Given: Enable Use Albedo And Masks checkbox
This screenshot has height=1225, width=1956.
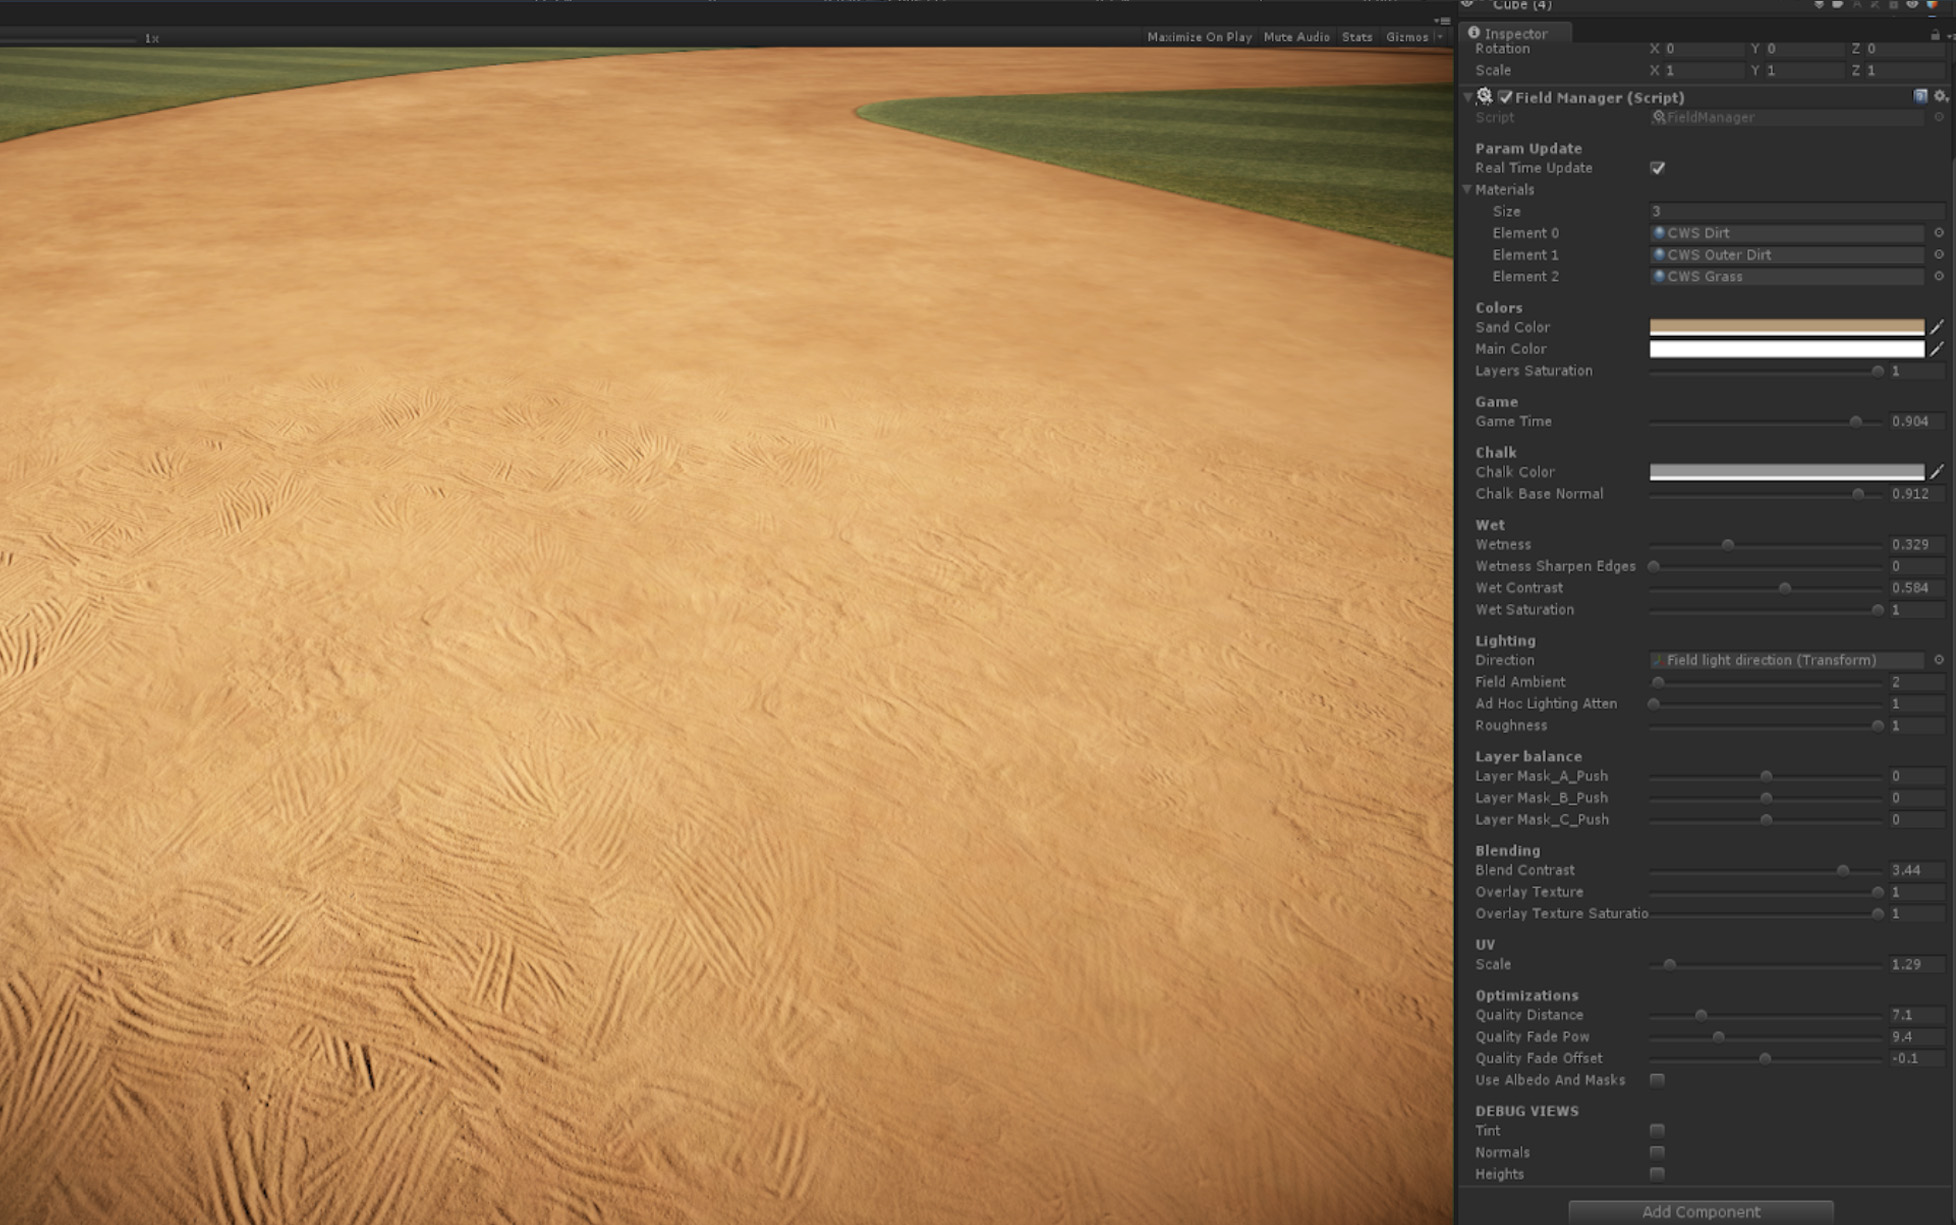Looking at the screenshot, I should click(1657, 1080).
